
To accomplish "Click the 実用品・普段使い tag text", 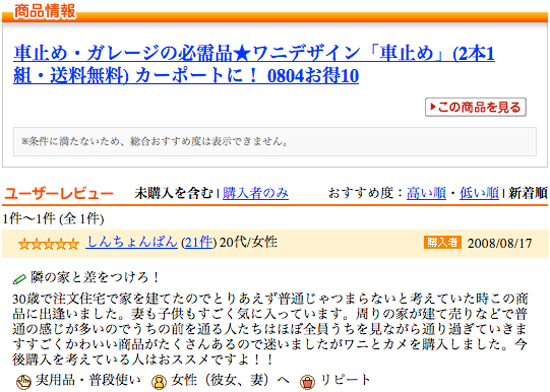I will tap(88, 380).
